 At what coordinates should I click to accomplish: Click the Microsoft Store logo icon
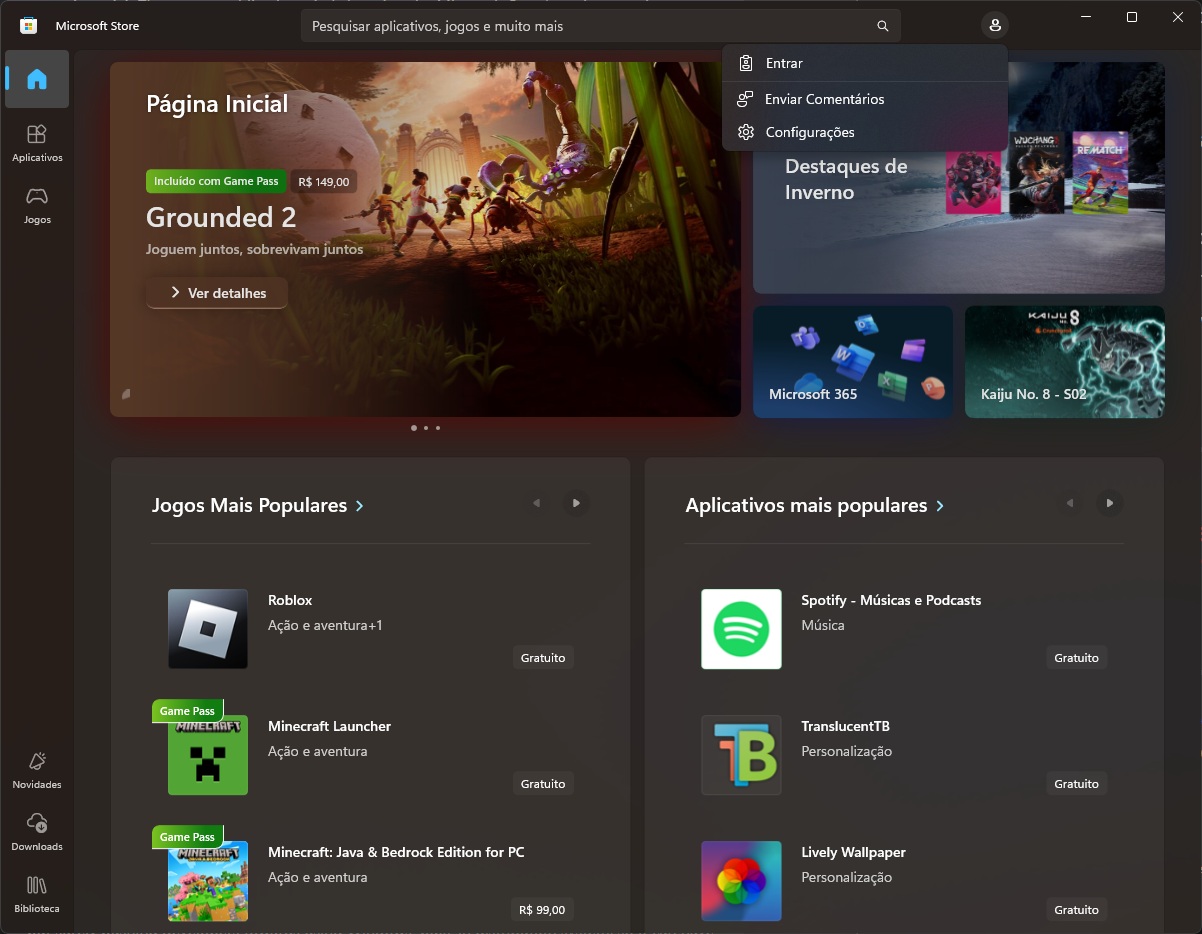[29, 26]
